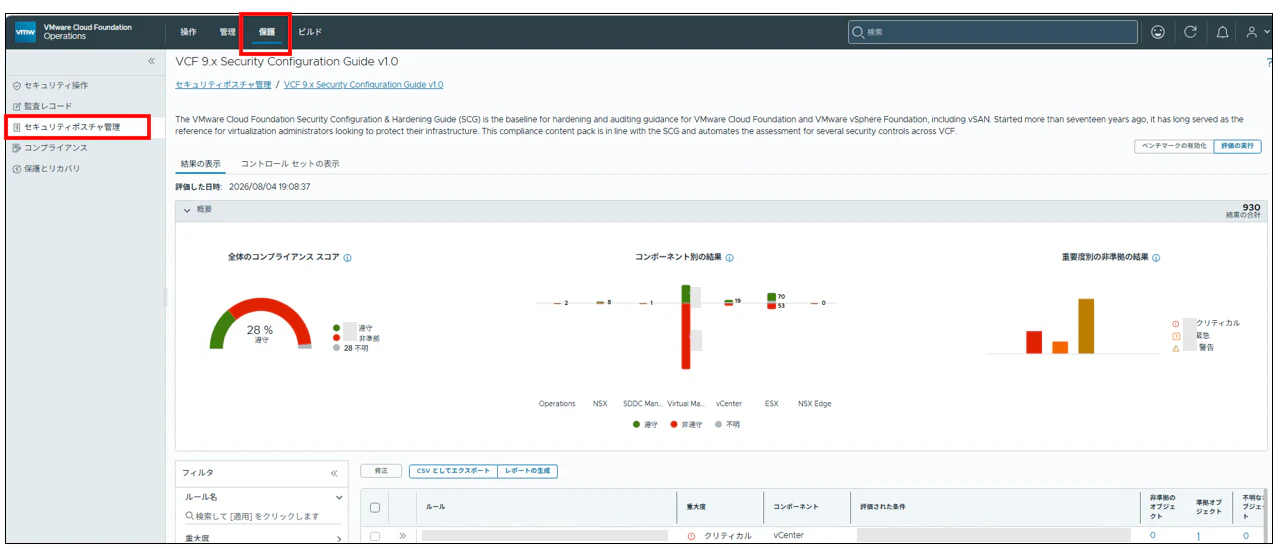Switch to the 結果の表示 tab
Image resolution: width=1277 pixels, height=550 pixels.
pyautogui.click(x=200, y=163)
